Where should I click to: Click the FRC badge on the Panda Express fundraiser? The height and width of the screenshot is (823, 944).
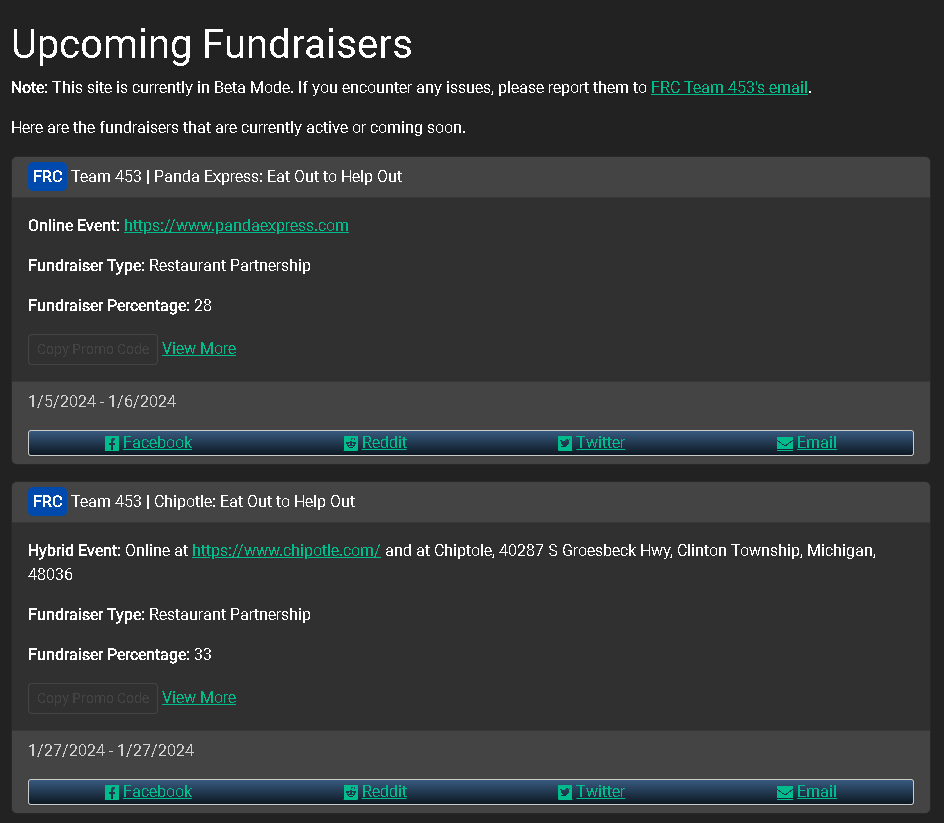[x=48, y=176]
